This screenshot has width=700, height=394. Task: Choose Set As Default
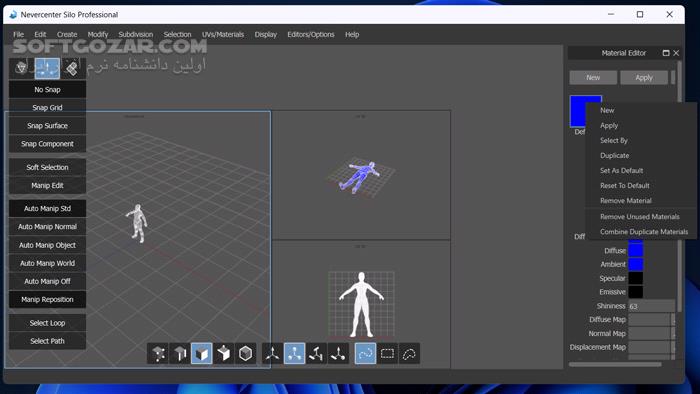(641, 170)
